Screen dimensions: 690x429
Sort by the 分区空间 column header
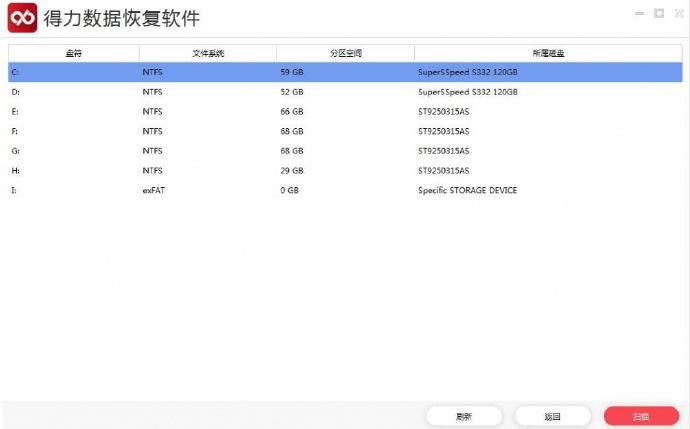click(346, 53)
